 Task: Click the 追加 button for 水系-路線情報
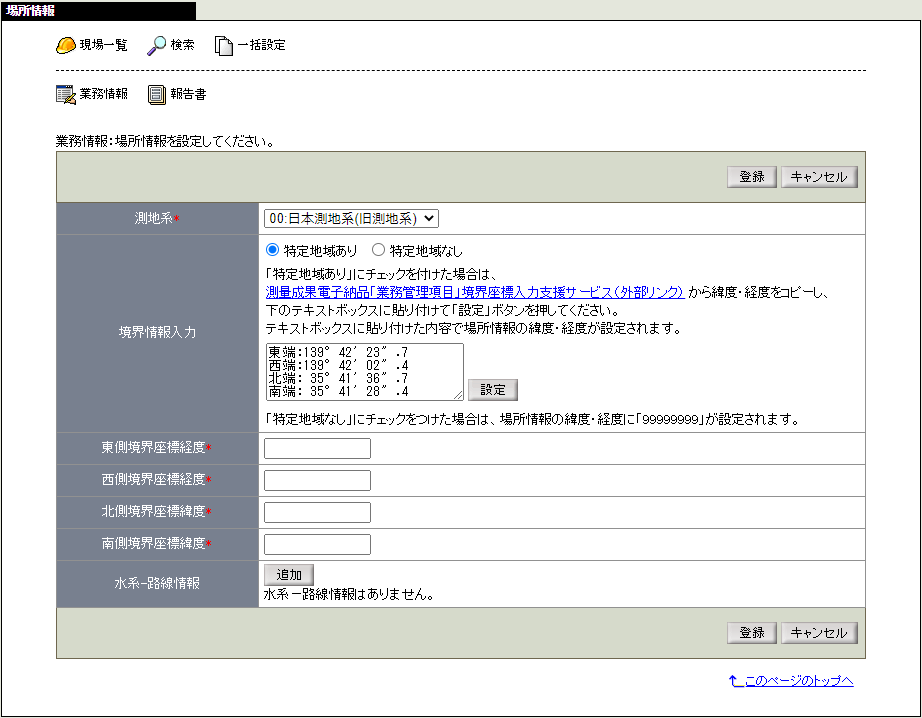pos(289,575)
